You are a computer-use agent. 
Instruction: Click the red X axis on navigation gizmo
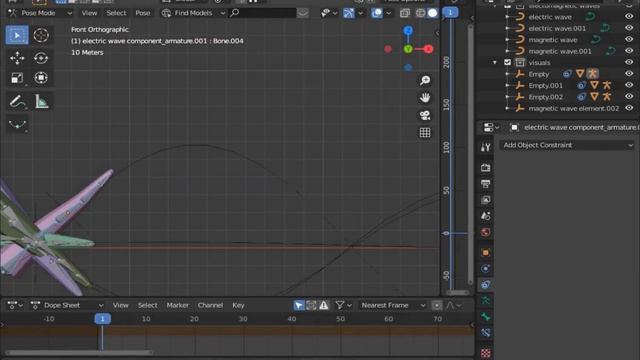click(428, 49)
